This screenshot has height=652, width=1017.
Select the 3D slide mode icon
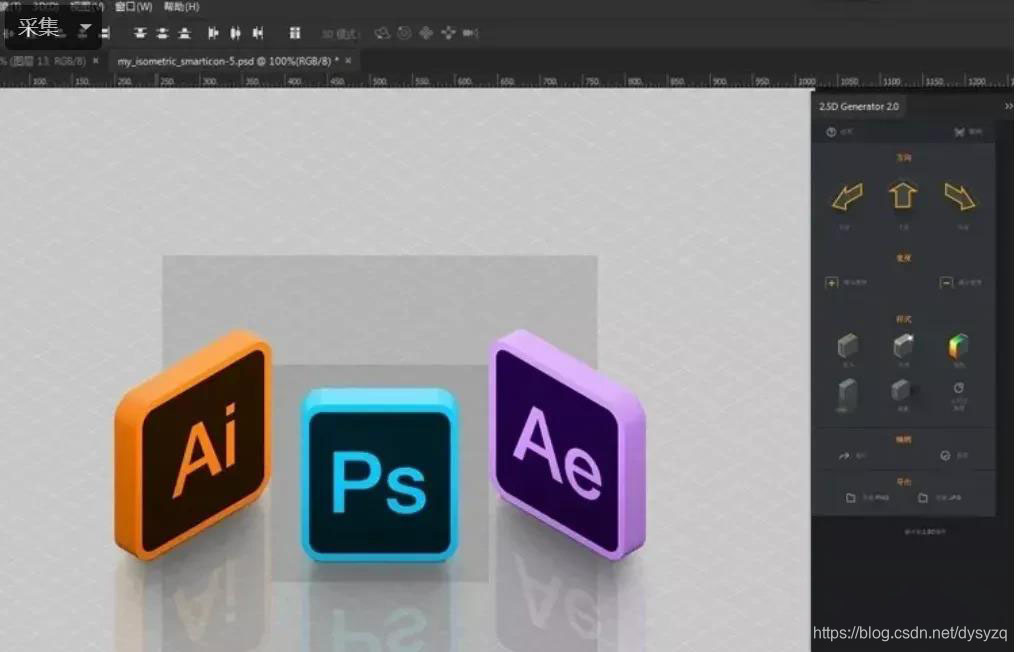click(x=448, y=33)
